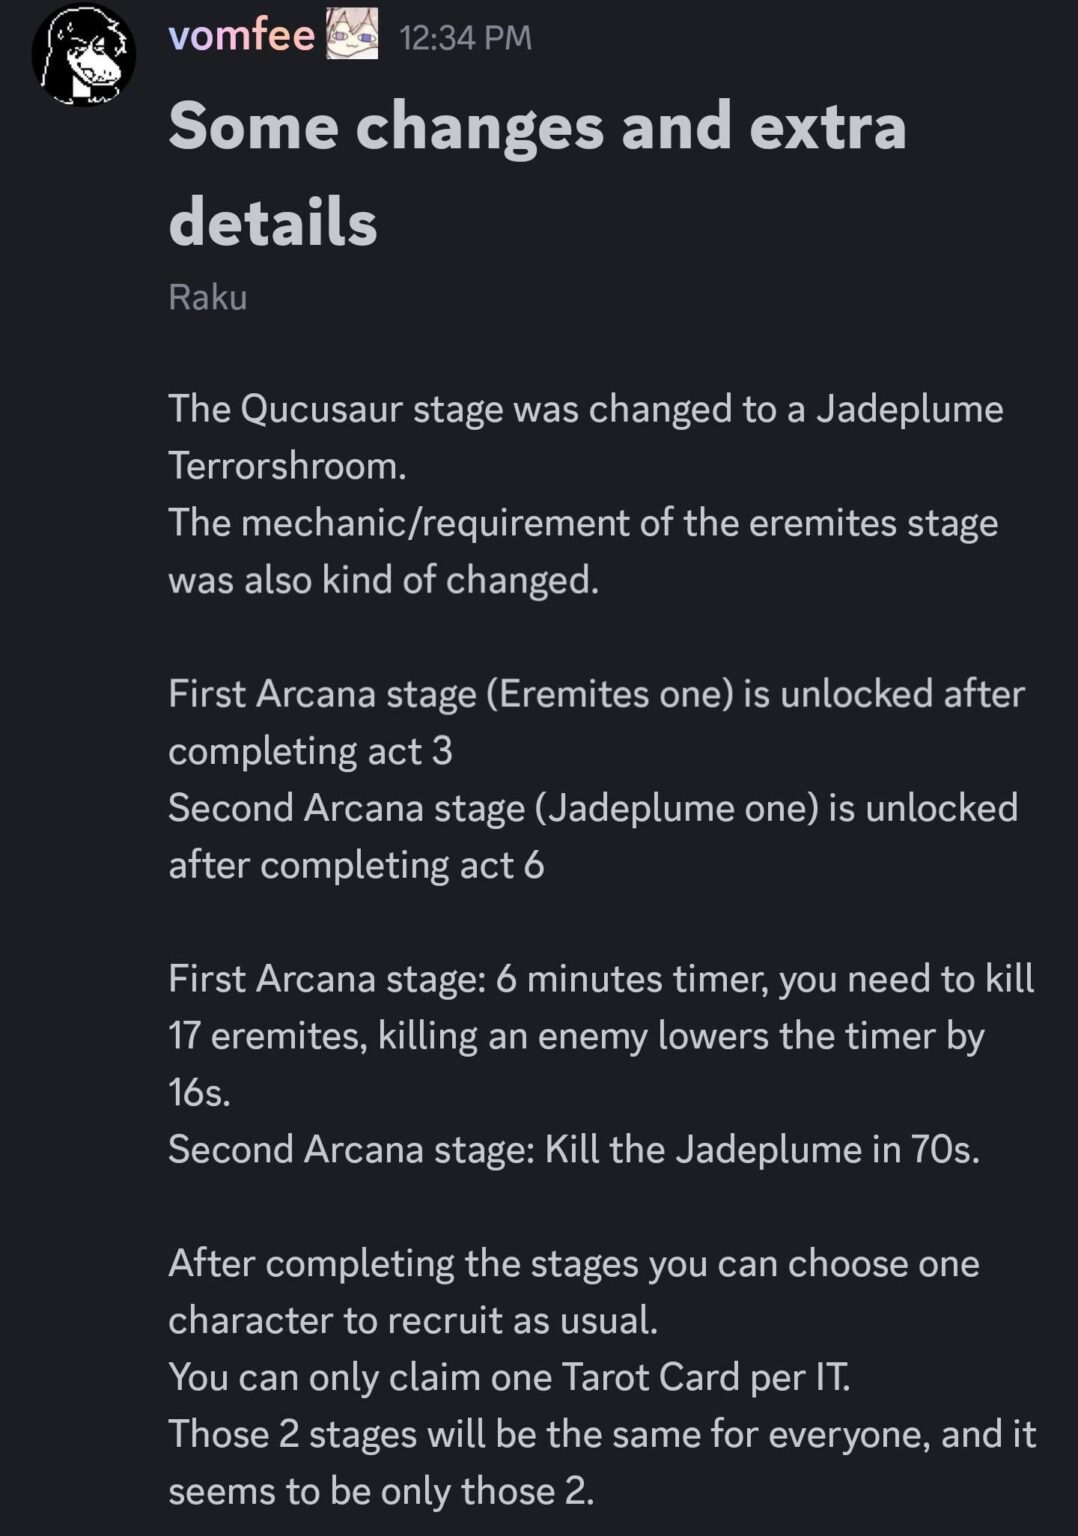Click vomfee's profile avatar
The image size is (1078, 1536).
pyautogui.click(x=84, y=56)
